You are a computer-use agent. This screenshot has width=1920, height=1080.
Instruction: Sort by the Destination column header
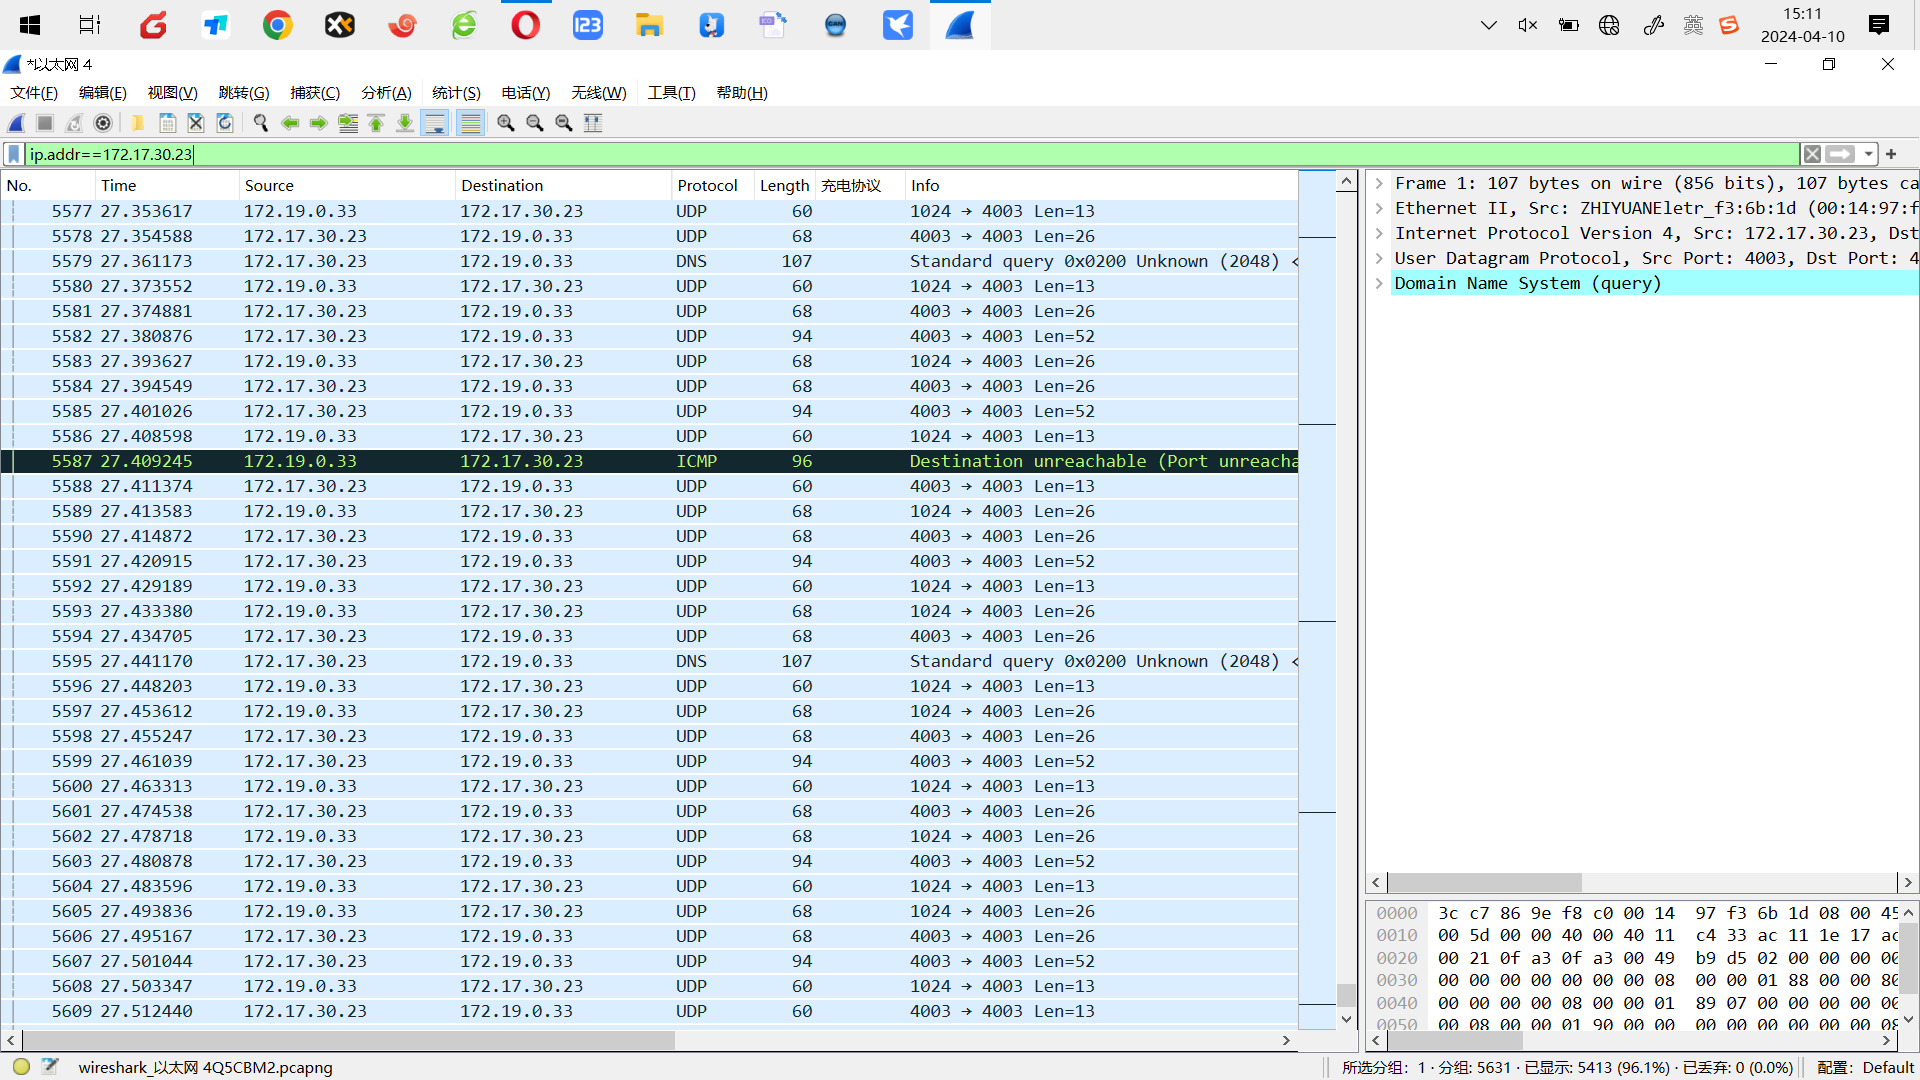pyautogui.click(x=562, y=185)
